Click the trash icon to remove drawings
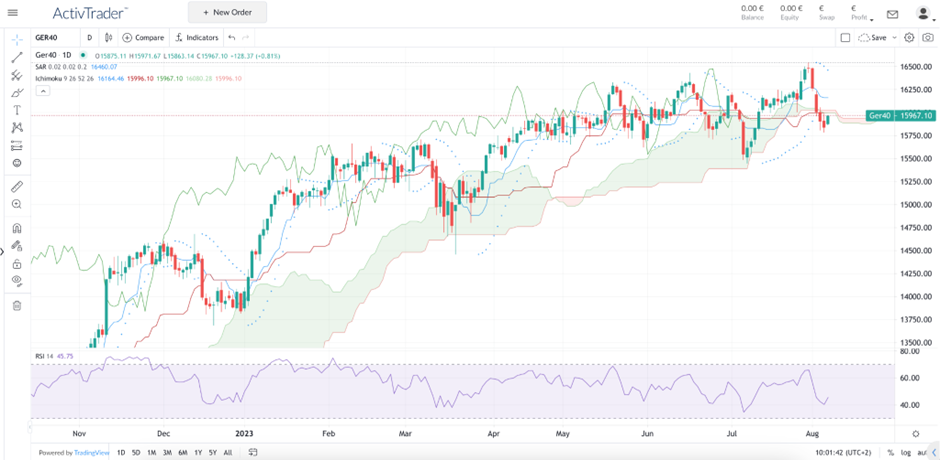The height and width of the screenshot is (460, 940). [x=17, y=305]
